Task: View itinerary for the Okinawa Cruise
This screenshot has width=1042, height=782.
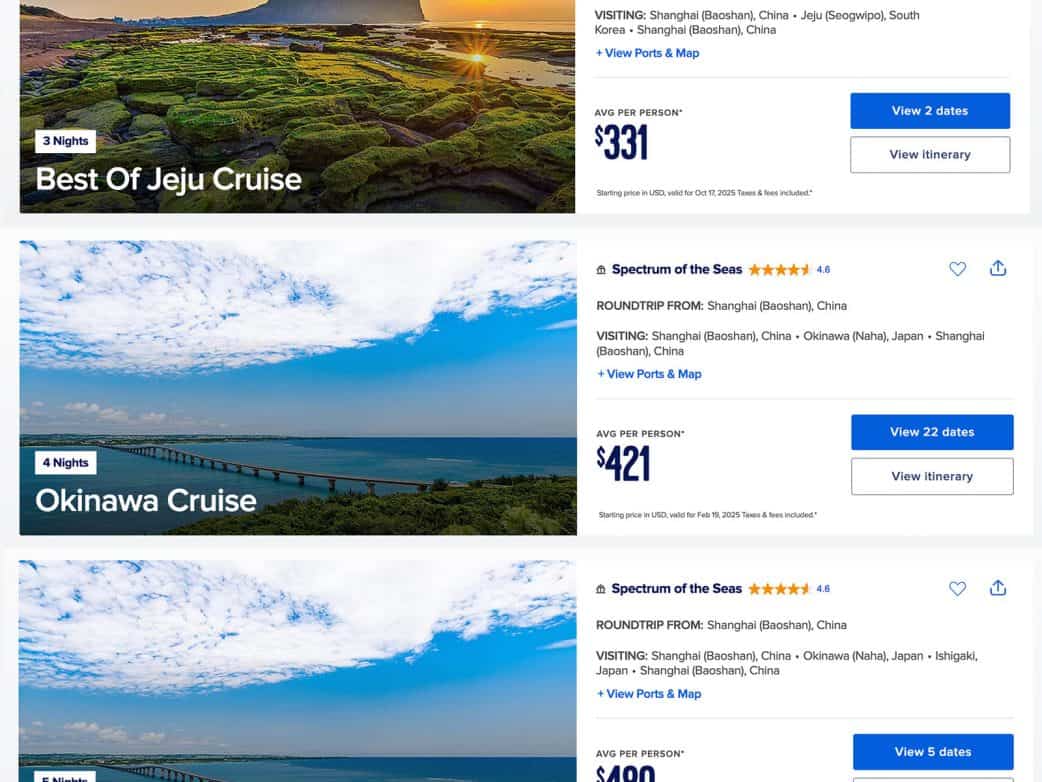Action: tap(932, 477)
